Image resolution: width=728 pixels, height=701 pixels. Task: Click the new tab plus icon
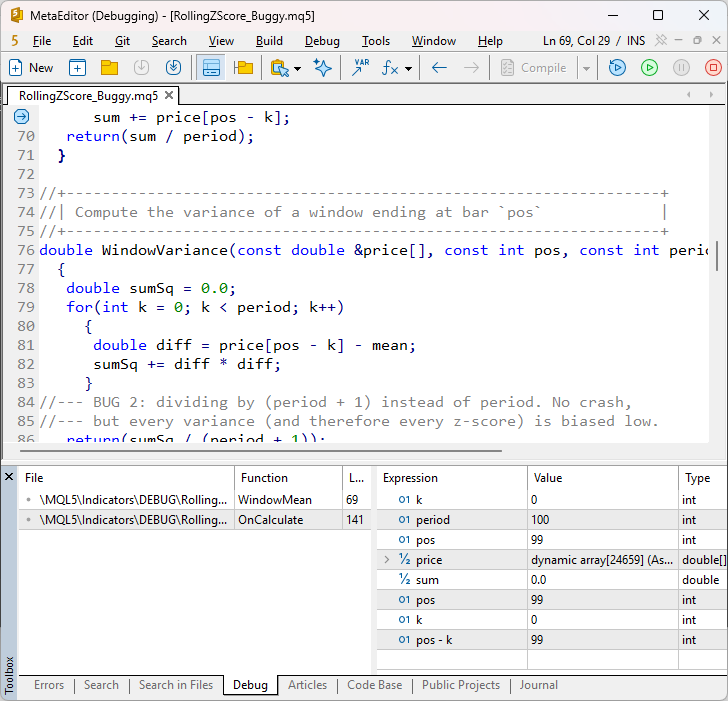click(x=77, y=68)
